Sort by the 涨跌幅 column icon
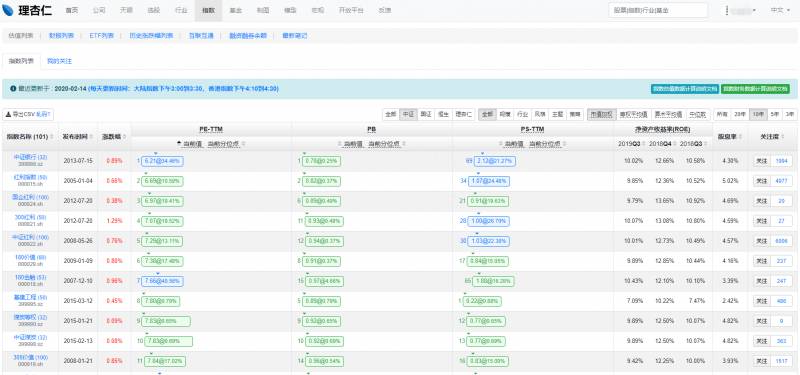 (x=124, y=137)
